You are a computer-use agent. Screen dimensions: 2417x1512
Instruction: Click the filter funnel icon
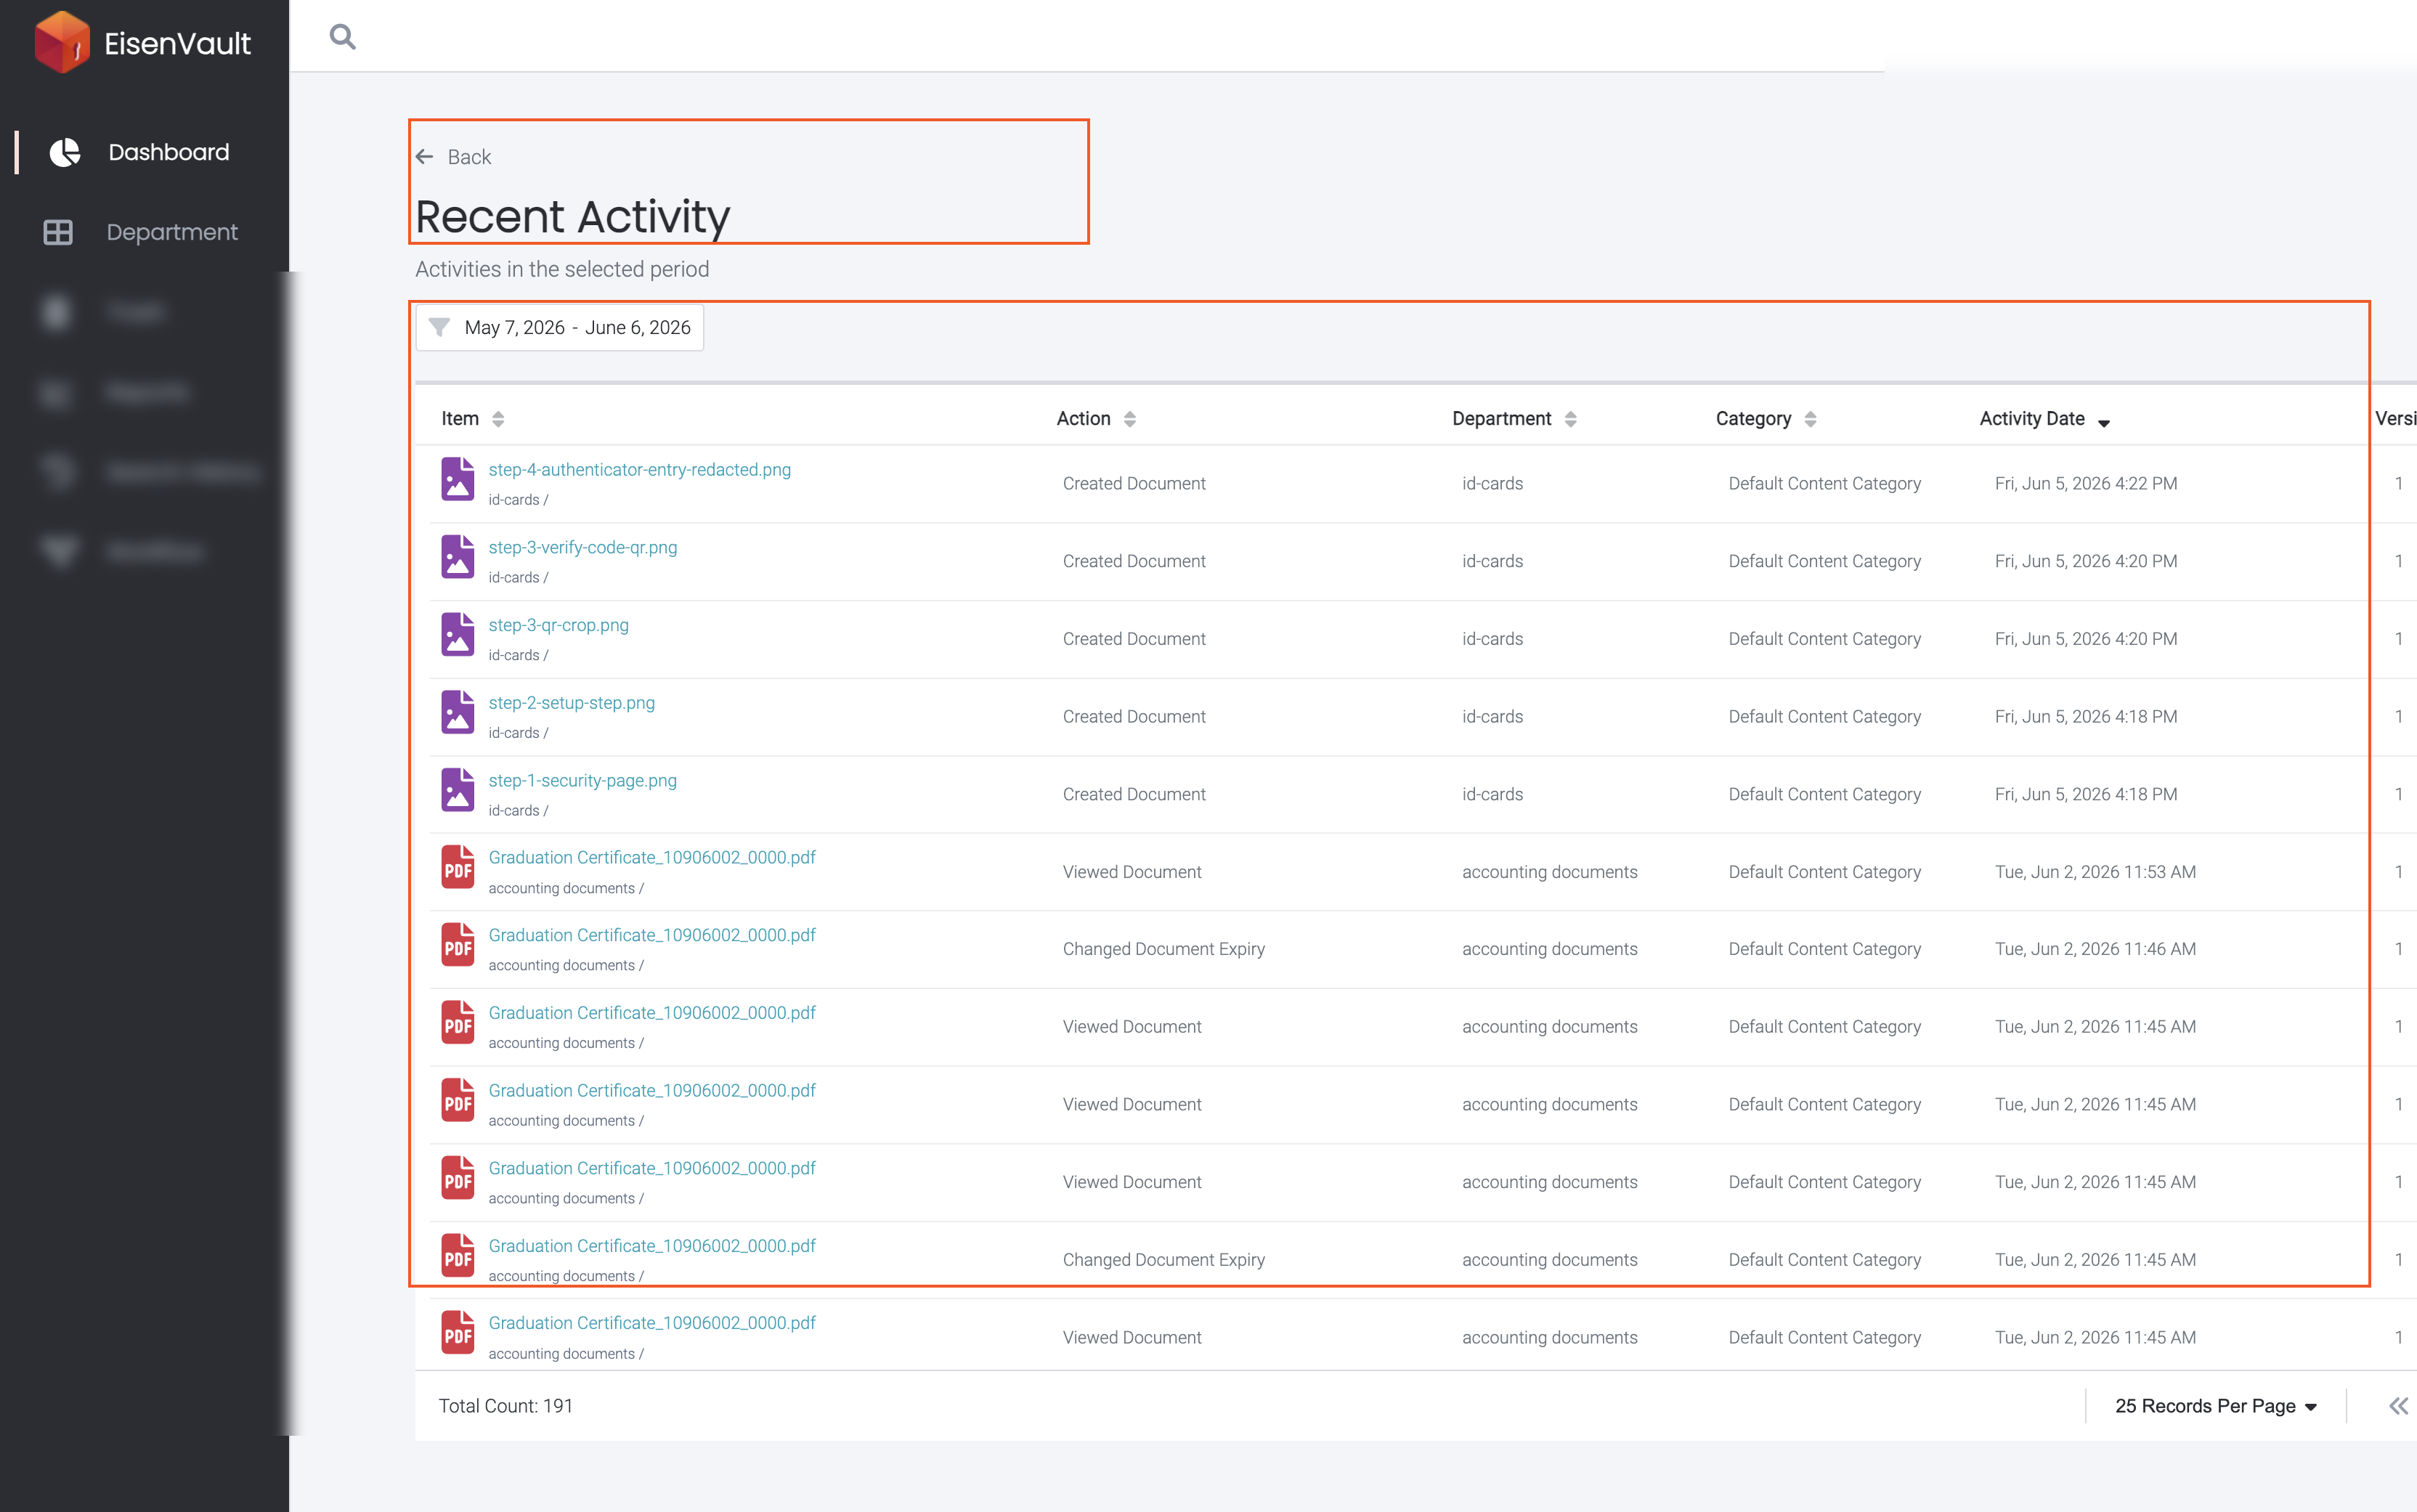[x=439, y=327]
